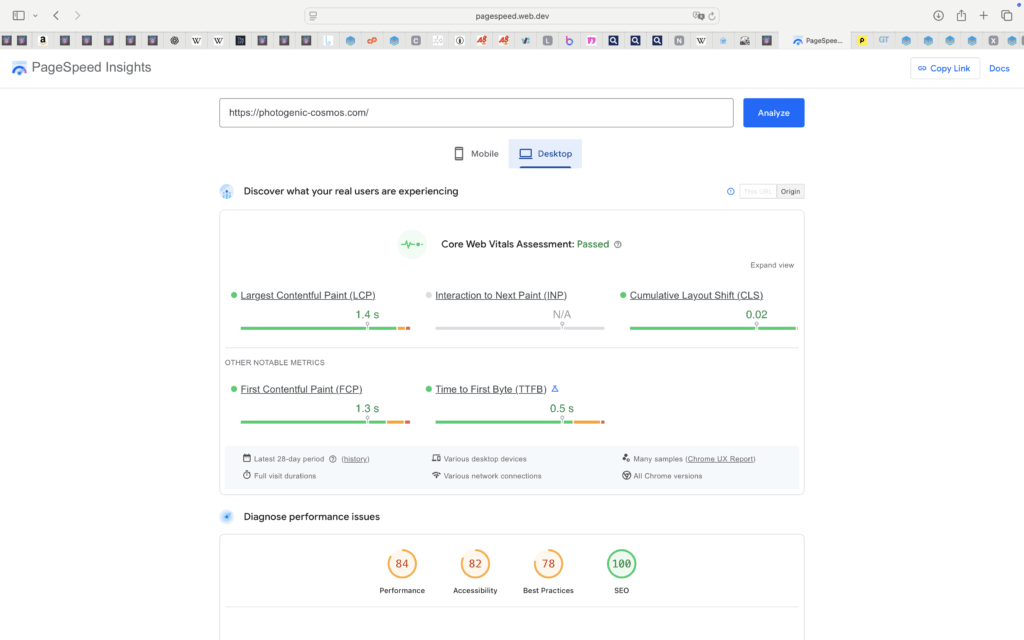1024x640 pixels.
Task: Open the sidebar dropdown chevron in Safari
Action: click(35, 15)
